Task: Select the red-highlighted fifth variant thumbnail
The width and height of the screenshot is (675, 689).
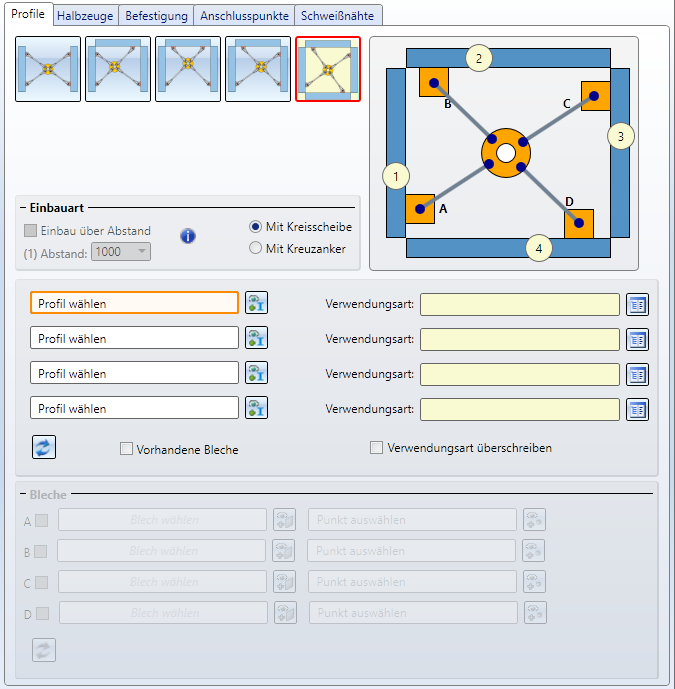Action: point(328,69)
